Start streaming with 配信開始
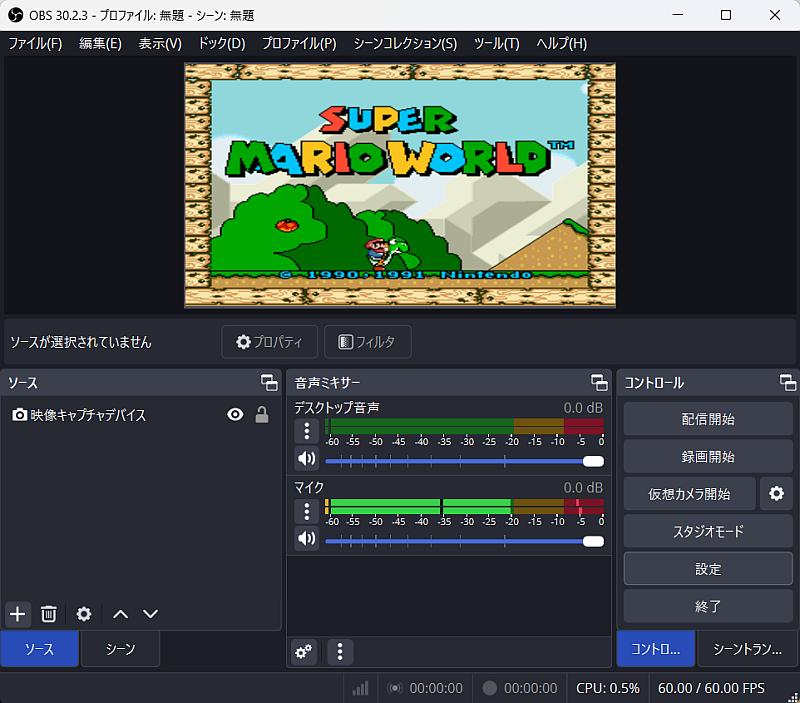800x703 pixels. click(x=708, y=419)
